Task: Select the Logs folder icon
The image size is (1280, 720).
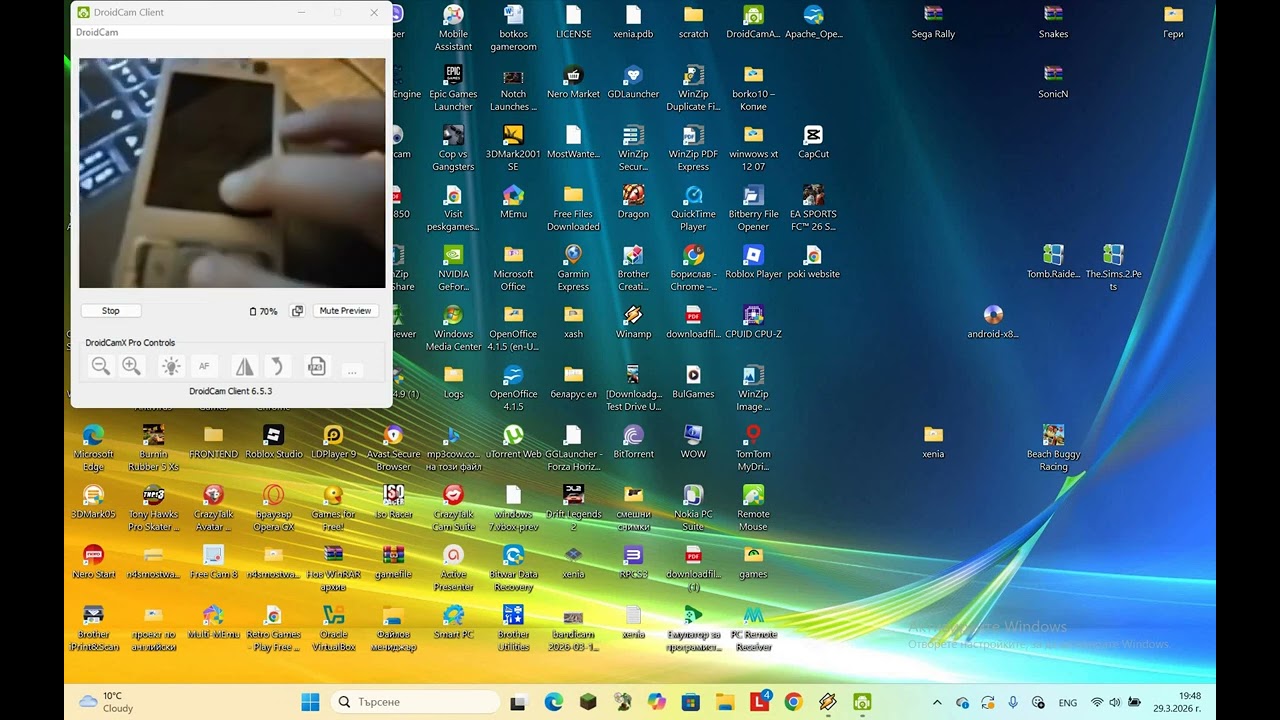Action: (453, 382)
